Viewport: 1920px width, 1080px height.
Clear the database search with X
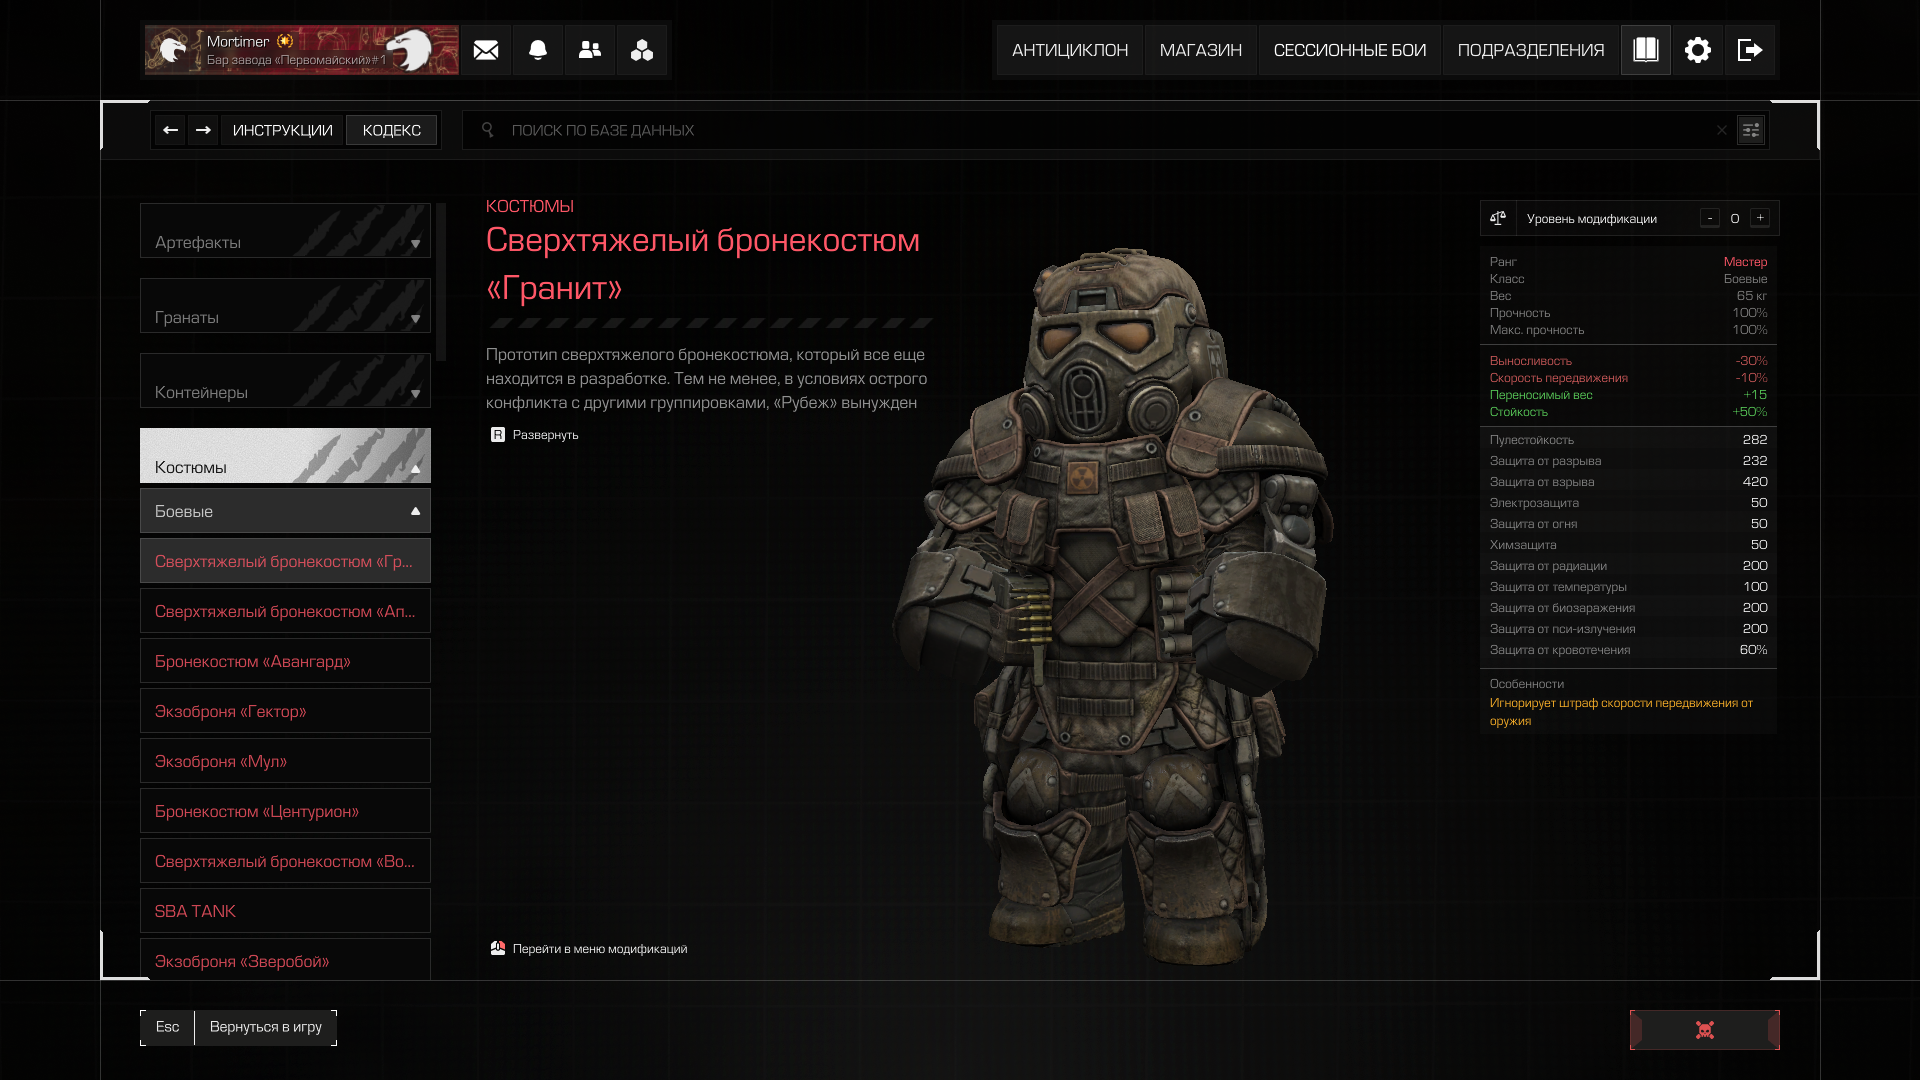point(1722,130)
